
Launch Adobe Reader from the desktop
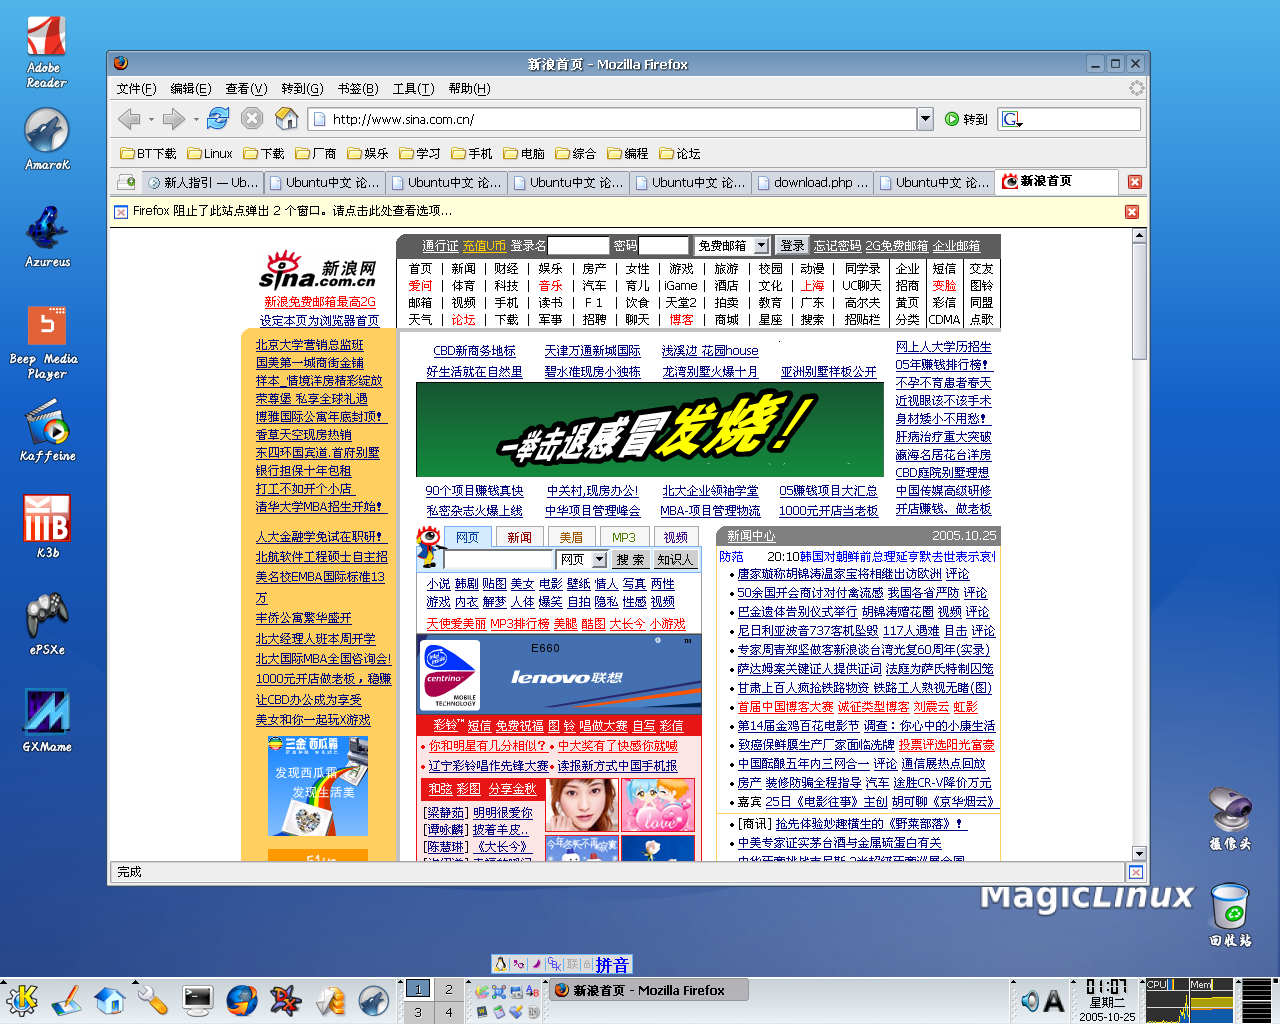[46, 52]
